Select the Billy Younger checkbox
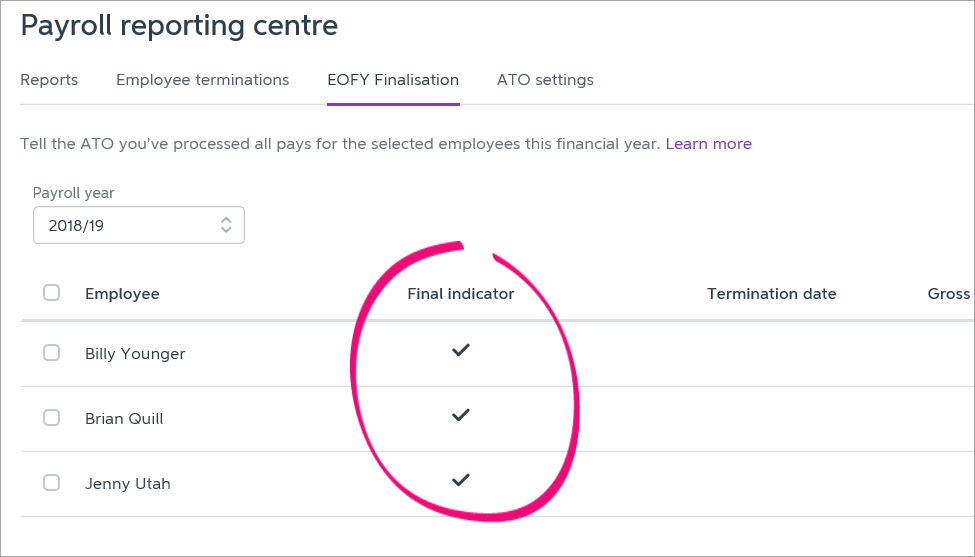Viewport: 975px width, 557px height. (x=52, y=353)
